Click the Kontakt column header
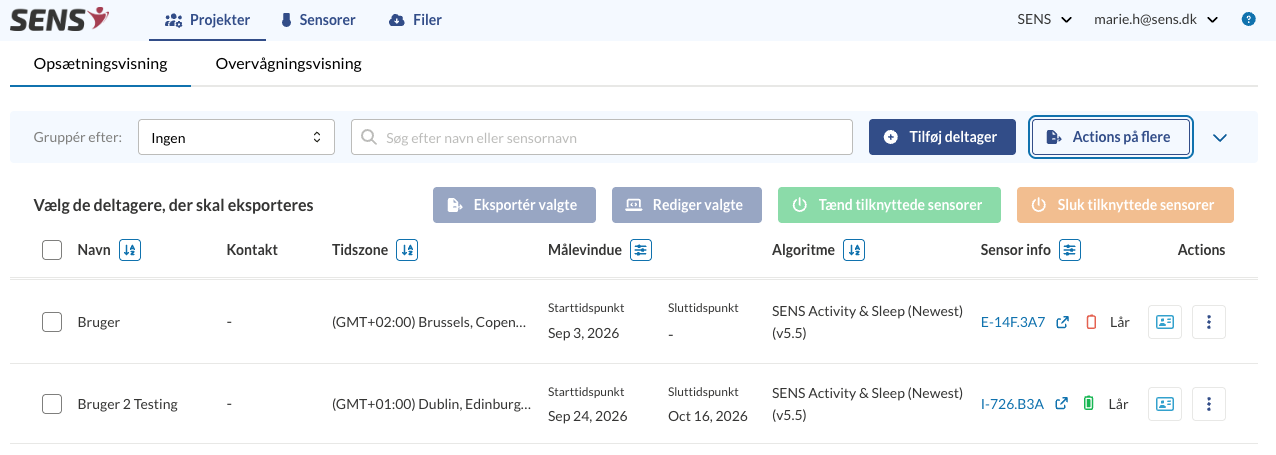1276x455 pixels. pos(252,250)
